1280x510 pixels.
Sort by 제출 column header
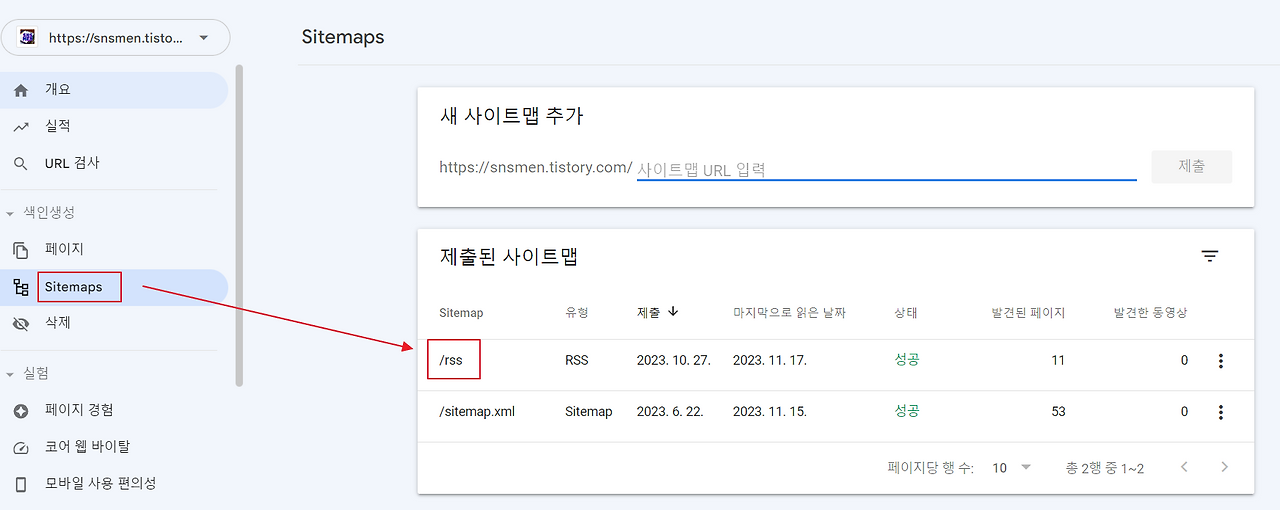(x=648, y=313)
